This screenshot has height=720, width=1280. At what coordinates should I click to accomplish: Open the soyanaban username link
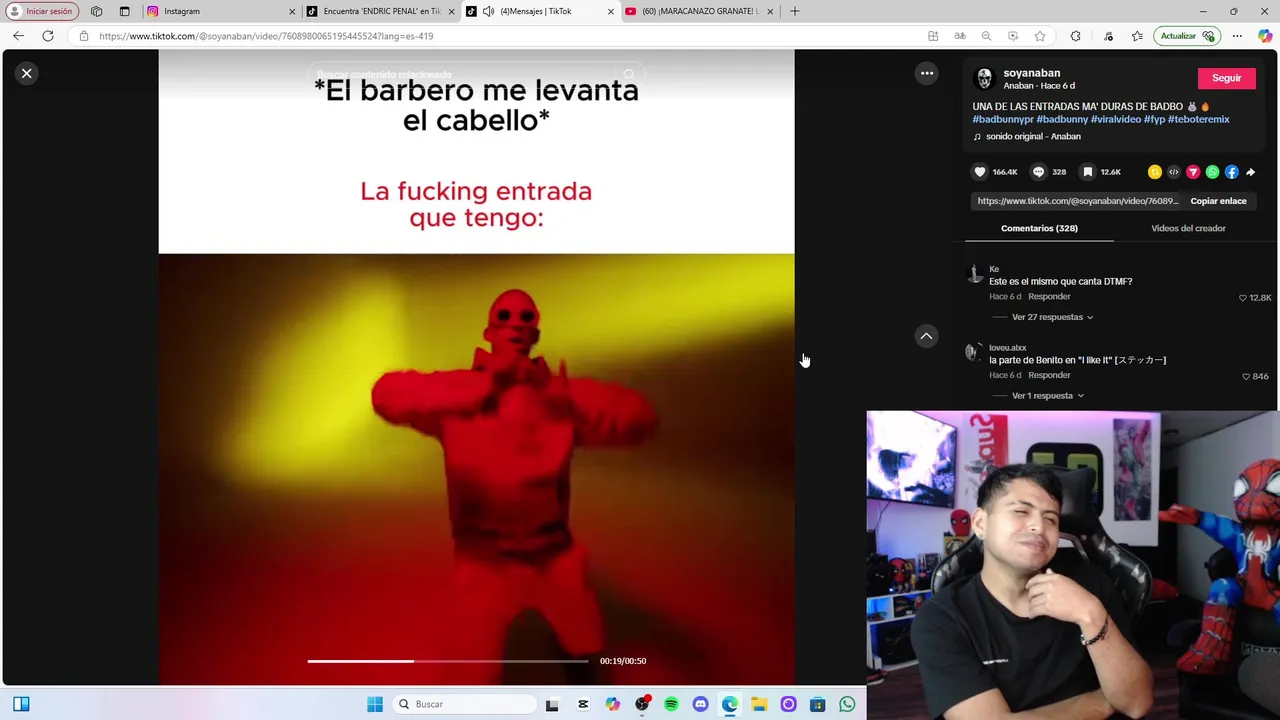(x=1031, y=73)
